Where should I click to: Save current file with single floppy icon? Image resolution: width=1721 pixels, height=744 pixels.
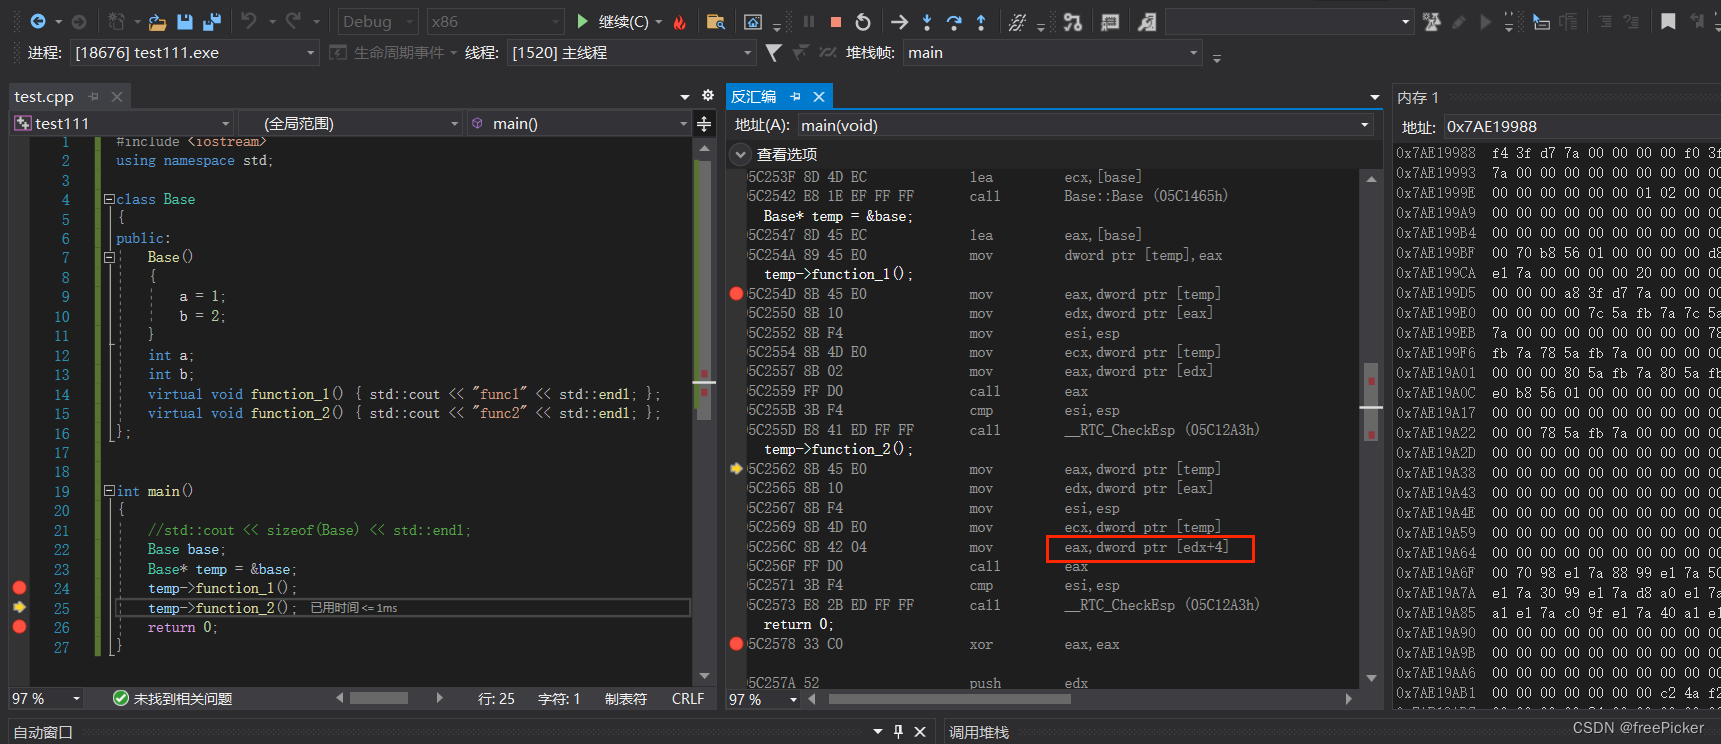184,21
